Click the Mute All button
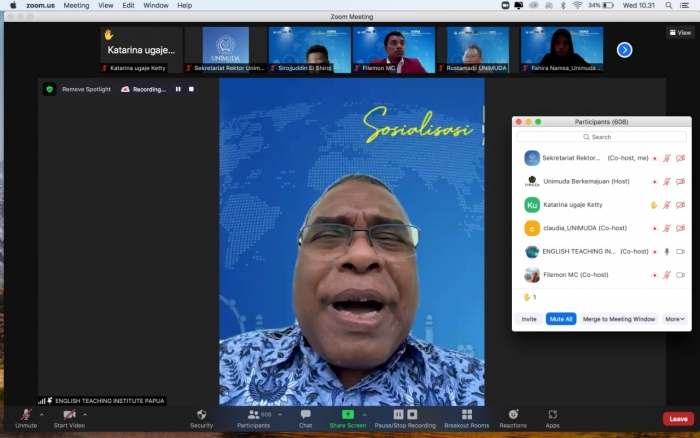Image resolution: width=700 pixels, height=438 pixels. click(560, 319)
